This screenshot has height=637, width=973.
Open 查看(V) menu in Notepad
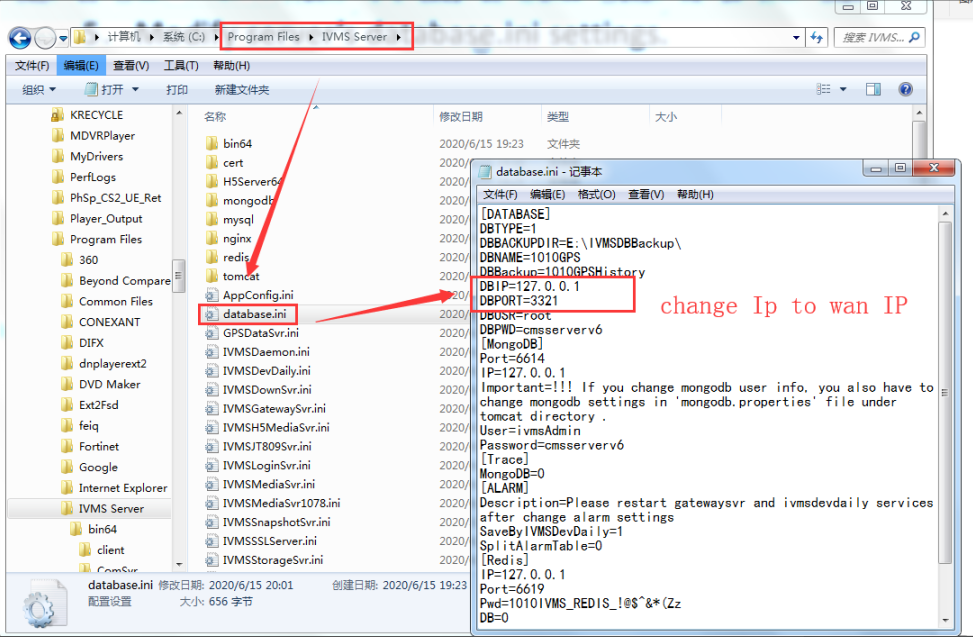click(646, 194)
